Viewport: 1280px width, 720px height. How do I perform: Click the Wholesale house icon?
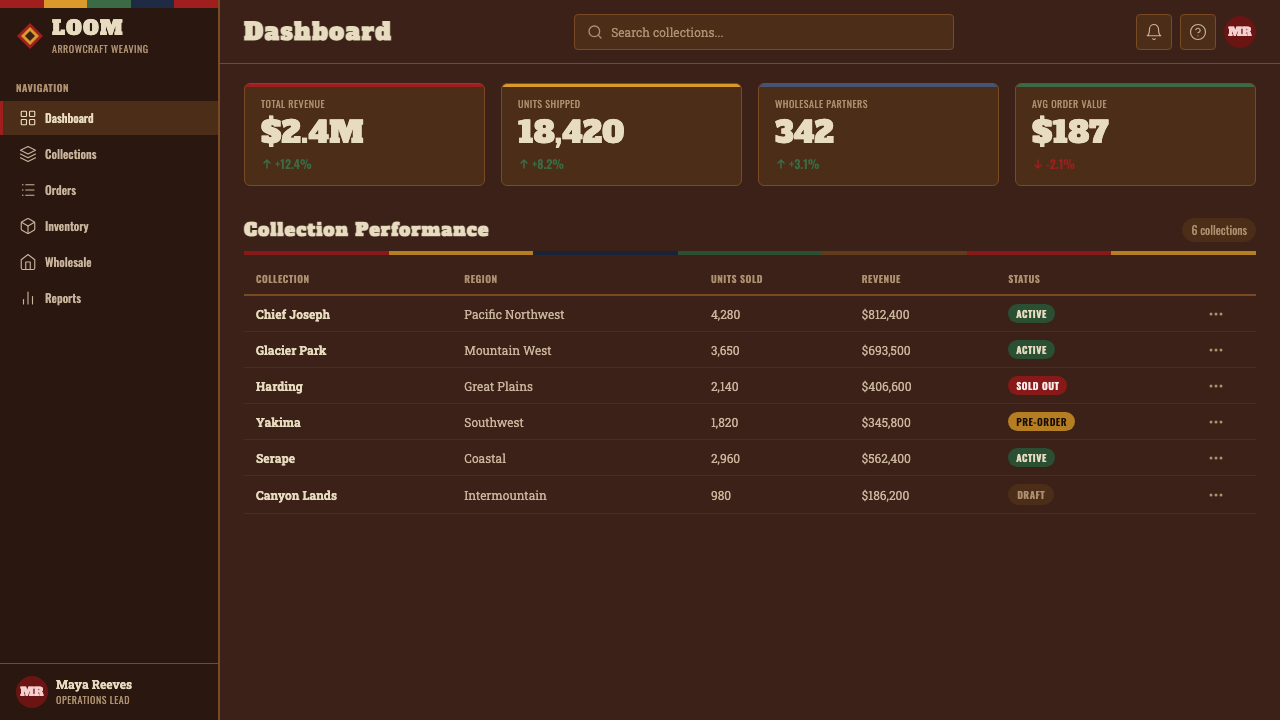tap(28, 262)
